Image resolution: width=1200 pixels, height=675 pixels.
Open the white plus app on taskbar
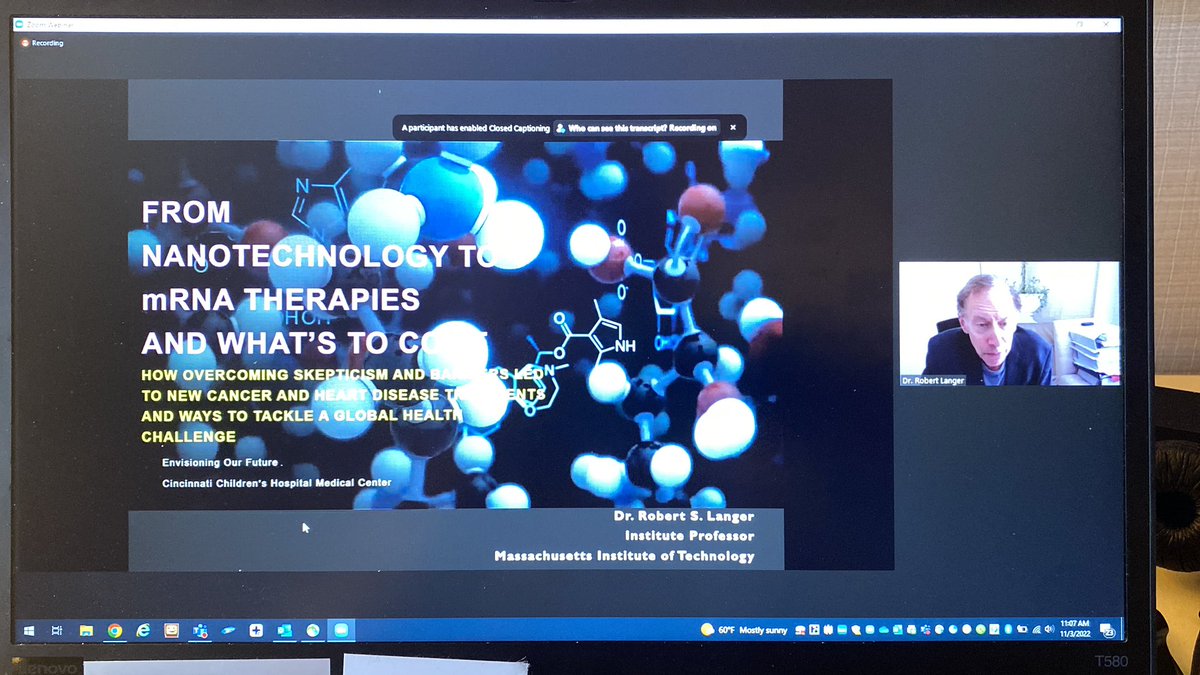point(256,630)
